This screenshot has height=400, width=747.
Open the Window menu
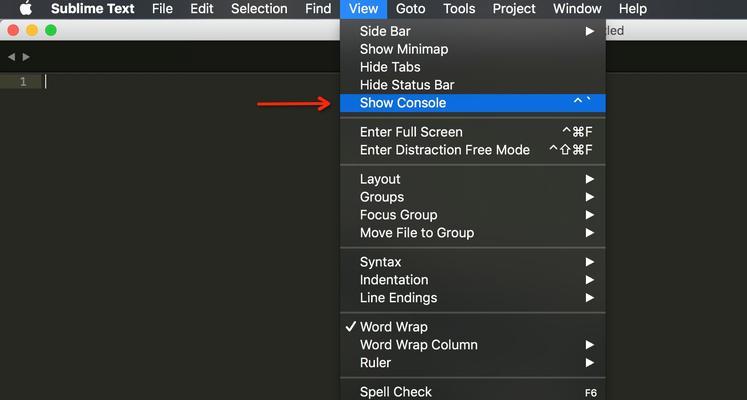point(577,9)
